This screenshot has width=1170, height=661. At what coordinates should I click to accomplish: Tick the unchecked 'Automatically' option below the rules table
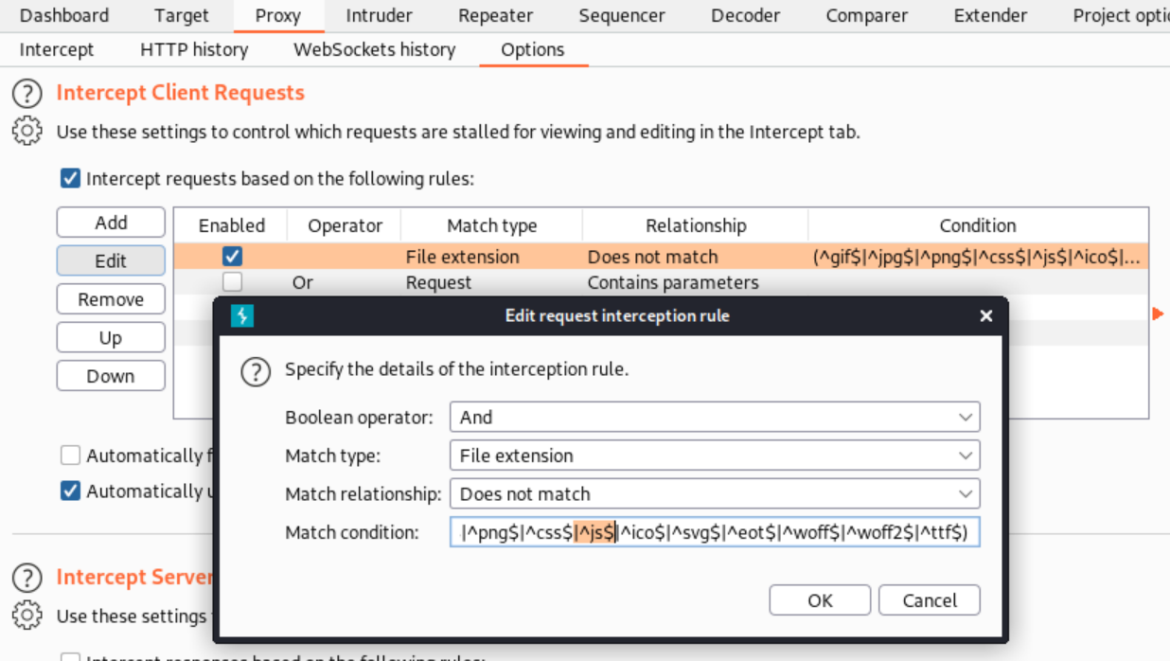click(70, 455)
